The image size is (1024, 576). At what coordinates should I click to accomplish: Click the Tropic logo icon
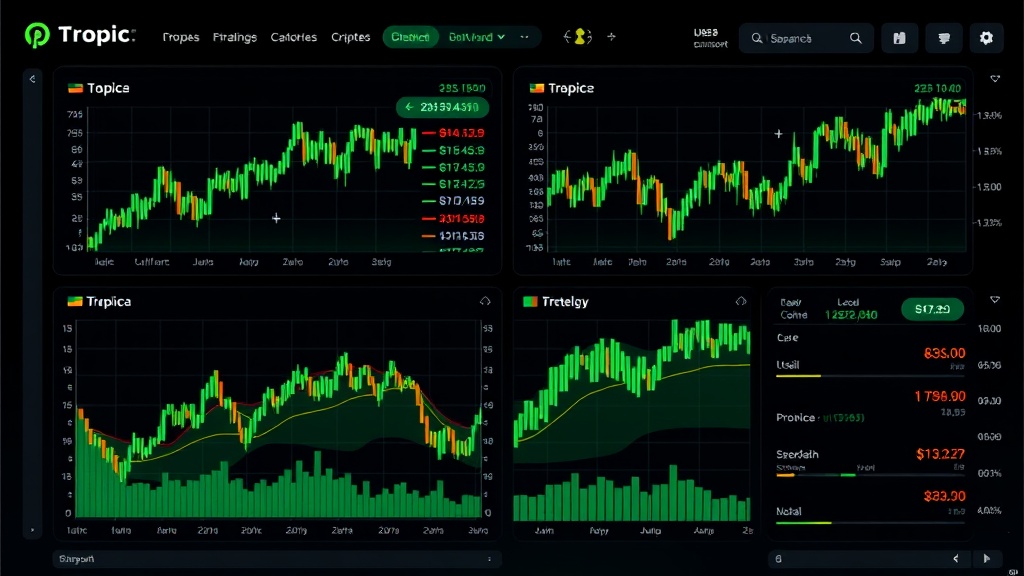click(x=37, y=35)
